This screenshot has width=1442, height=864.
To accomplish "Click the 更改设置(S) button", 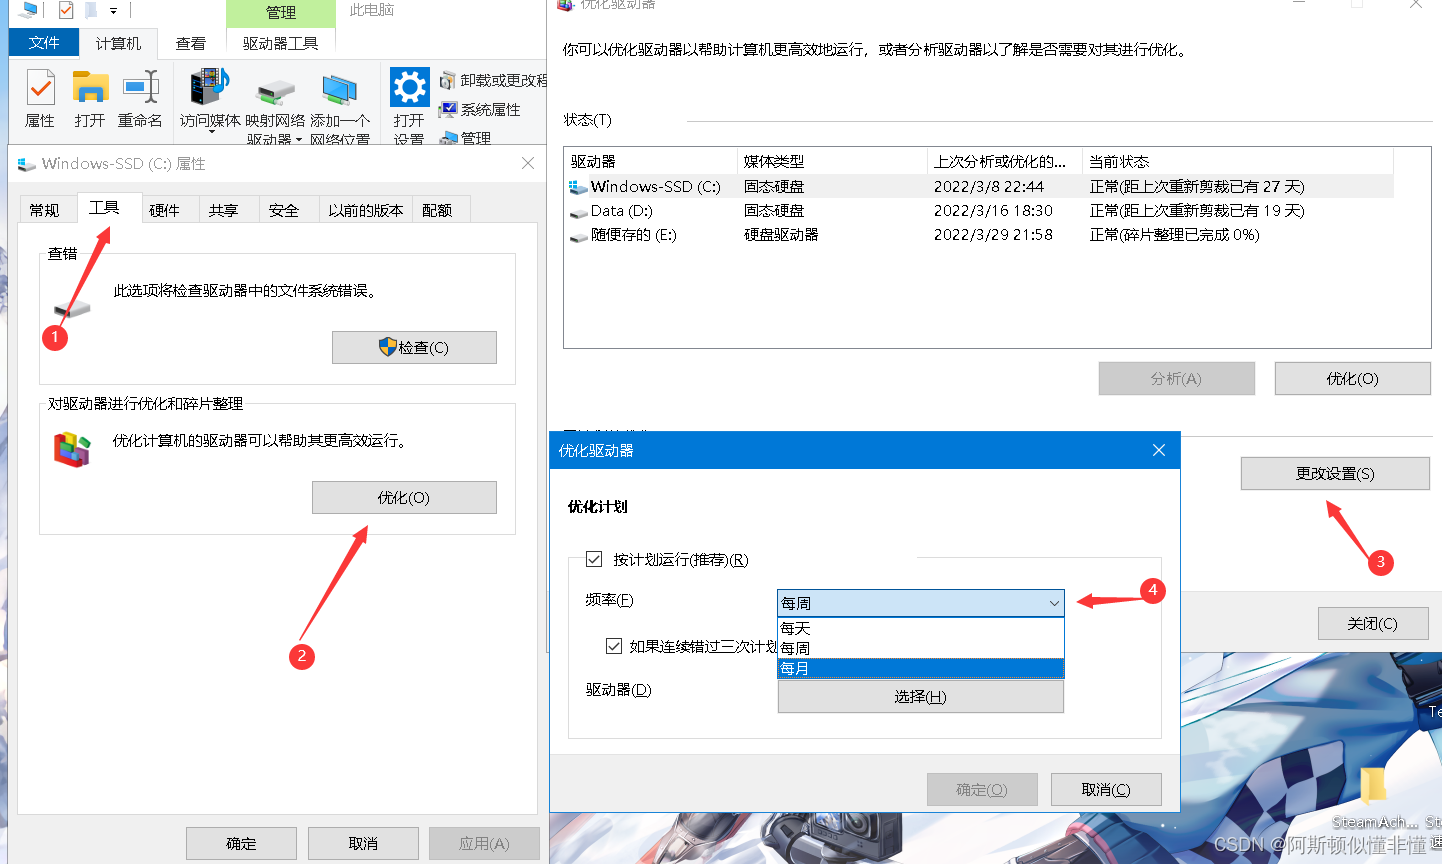I will (1334, 473).
